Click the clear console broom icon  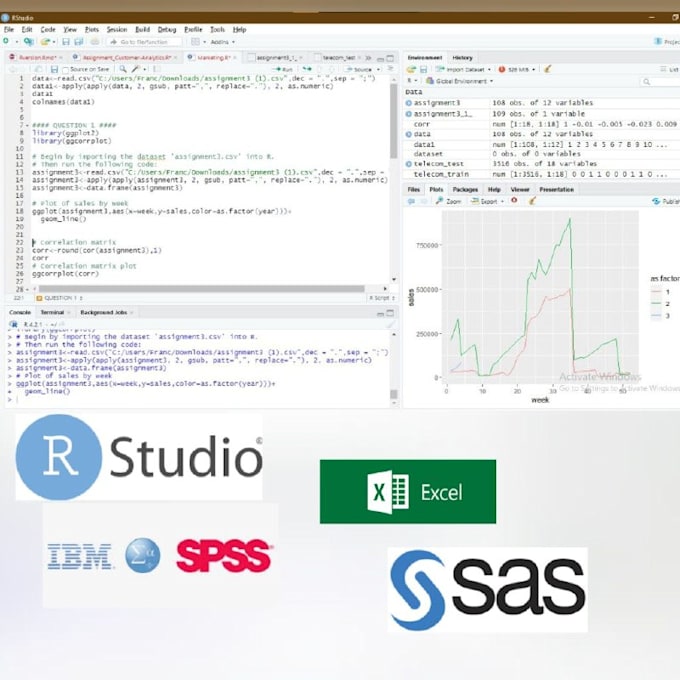391,324
